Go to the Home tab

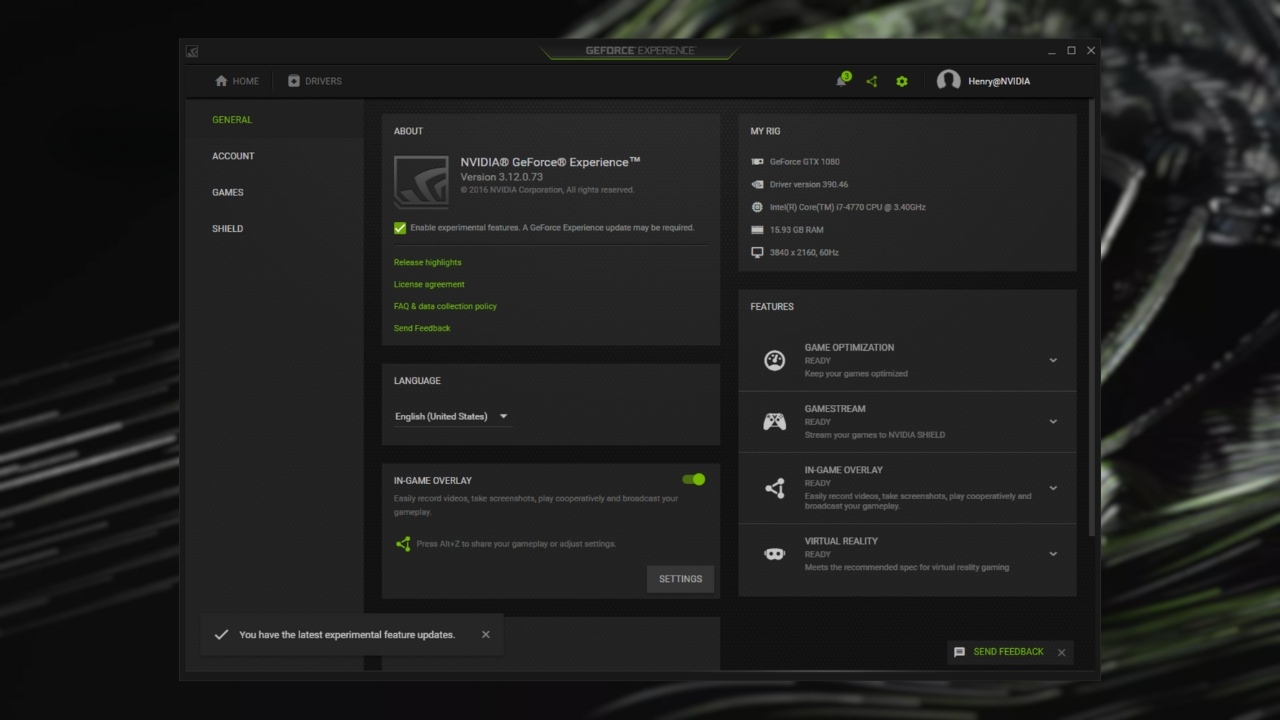coord(237,81)
